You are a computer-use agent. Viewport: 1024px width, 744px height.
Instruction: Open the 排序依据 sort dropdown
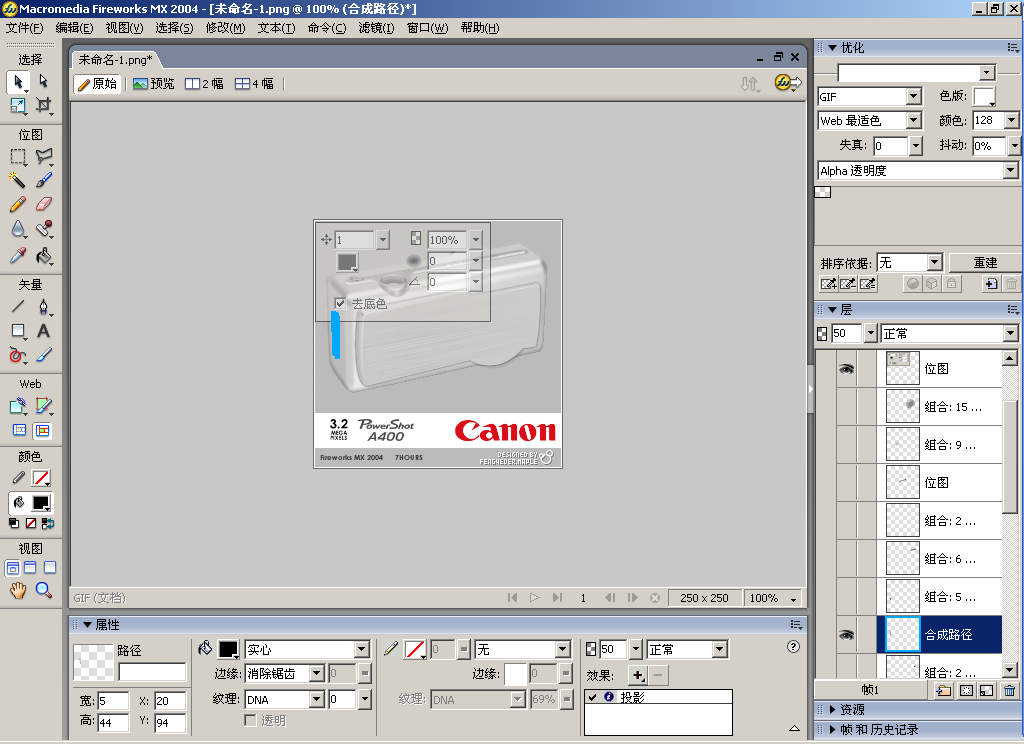[935, 263]
